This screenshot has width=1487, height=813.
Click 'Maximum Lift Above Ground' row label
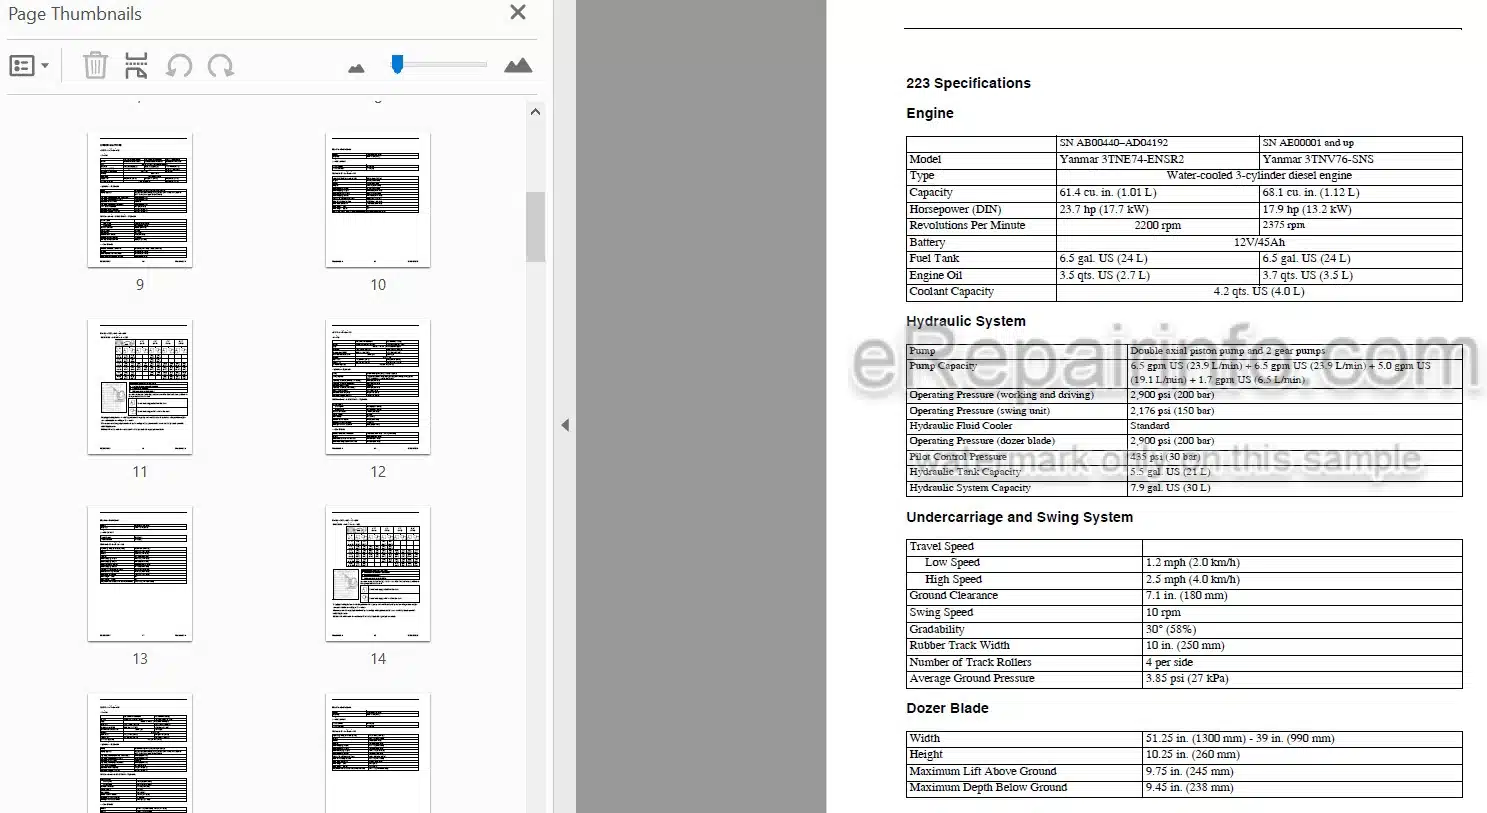[982, 771]
